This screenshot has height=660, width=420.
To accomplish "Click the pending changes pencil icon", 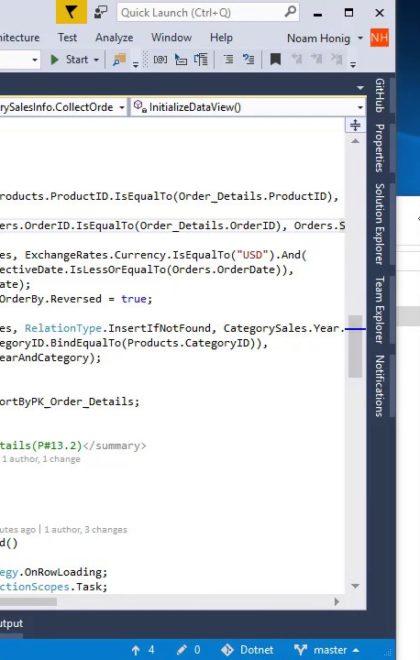I will pyautogui.click(x=182, y=650).
